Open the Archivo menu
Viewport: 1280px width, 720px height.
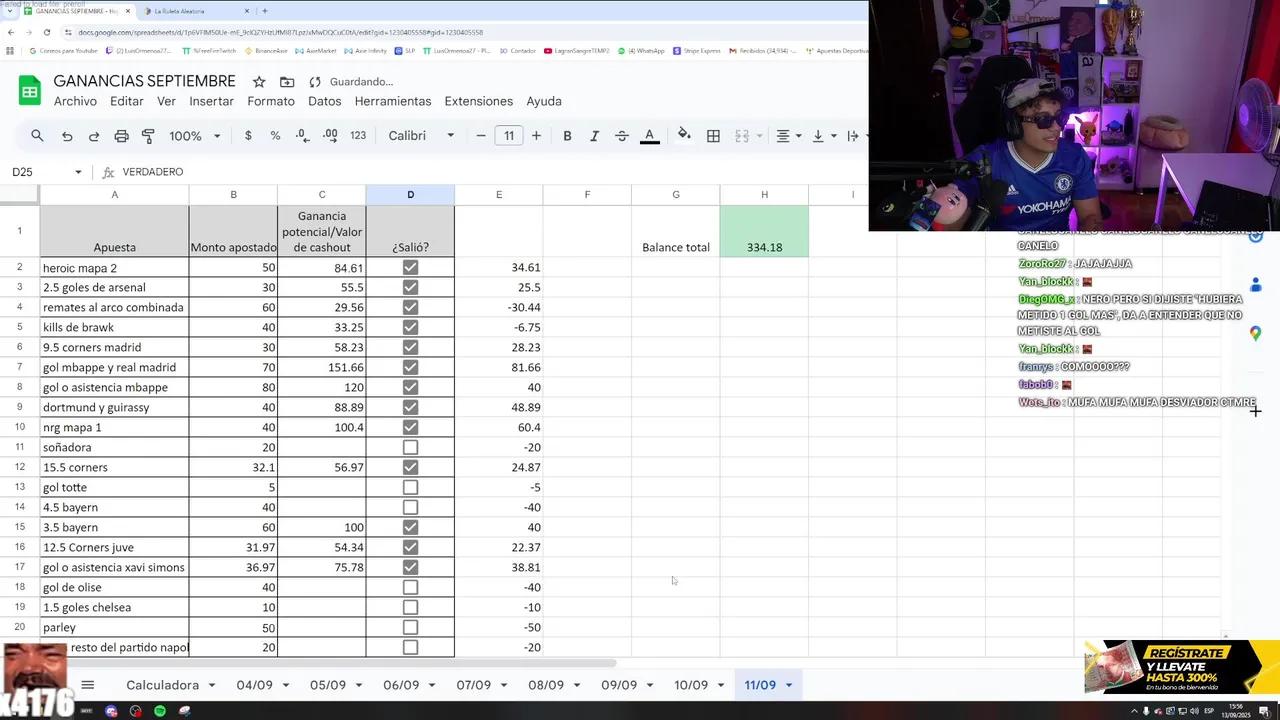tap(75, 101)
